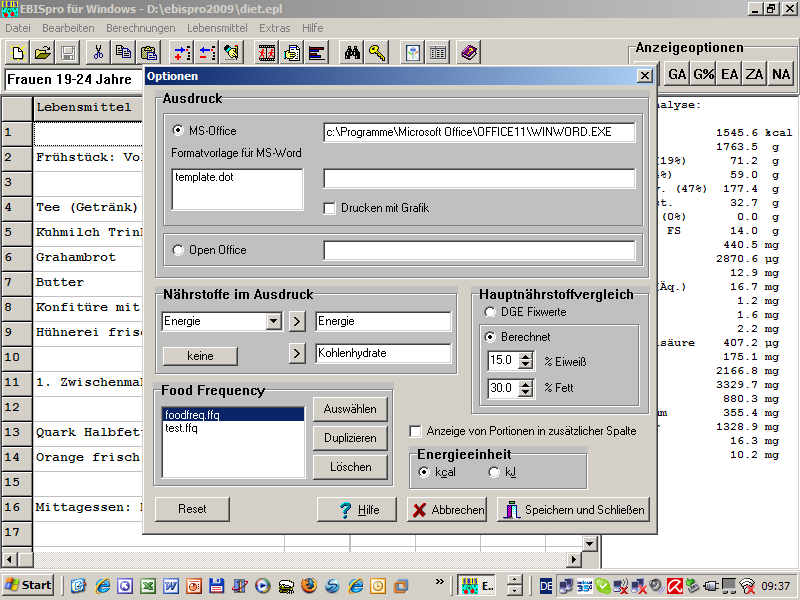Open the Energie nutrient dropdown
800x600 pixels.
click(273, 321)
